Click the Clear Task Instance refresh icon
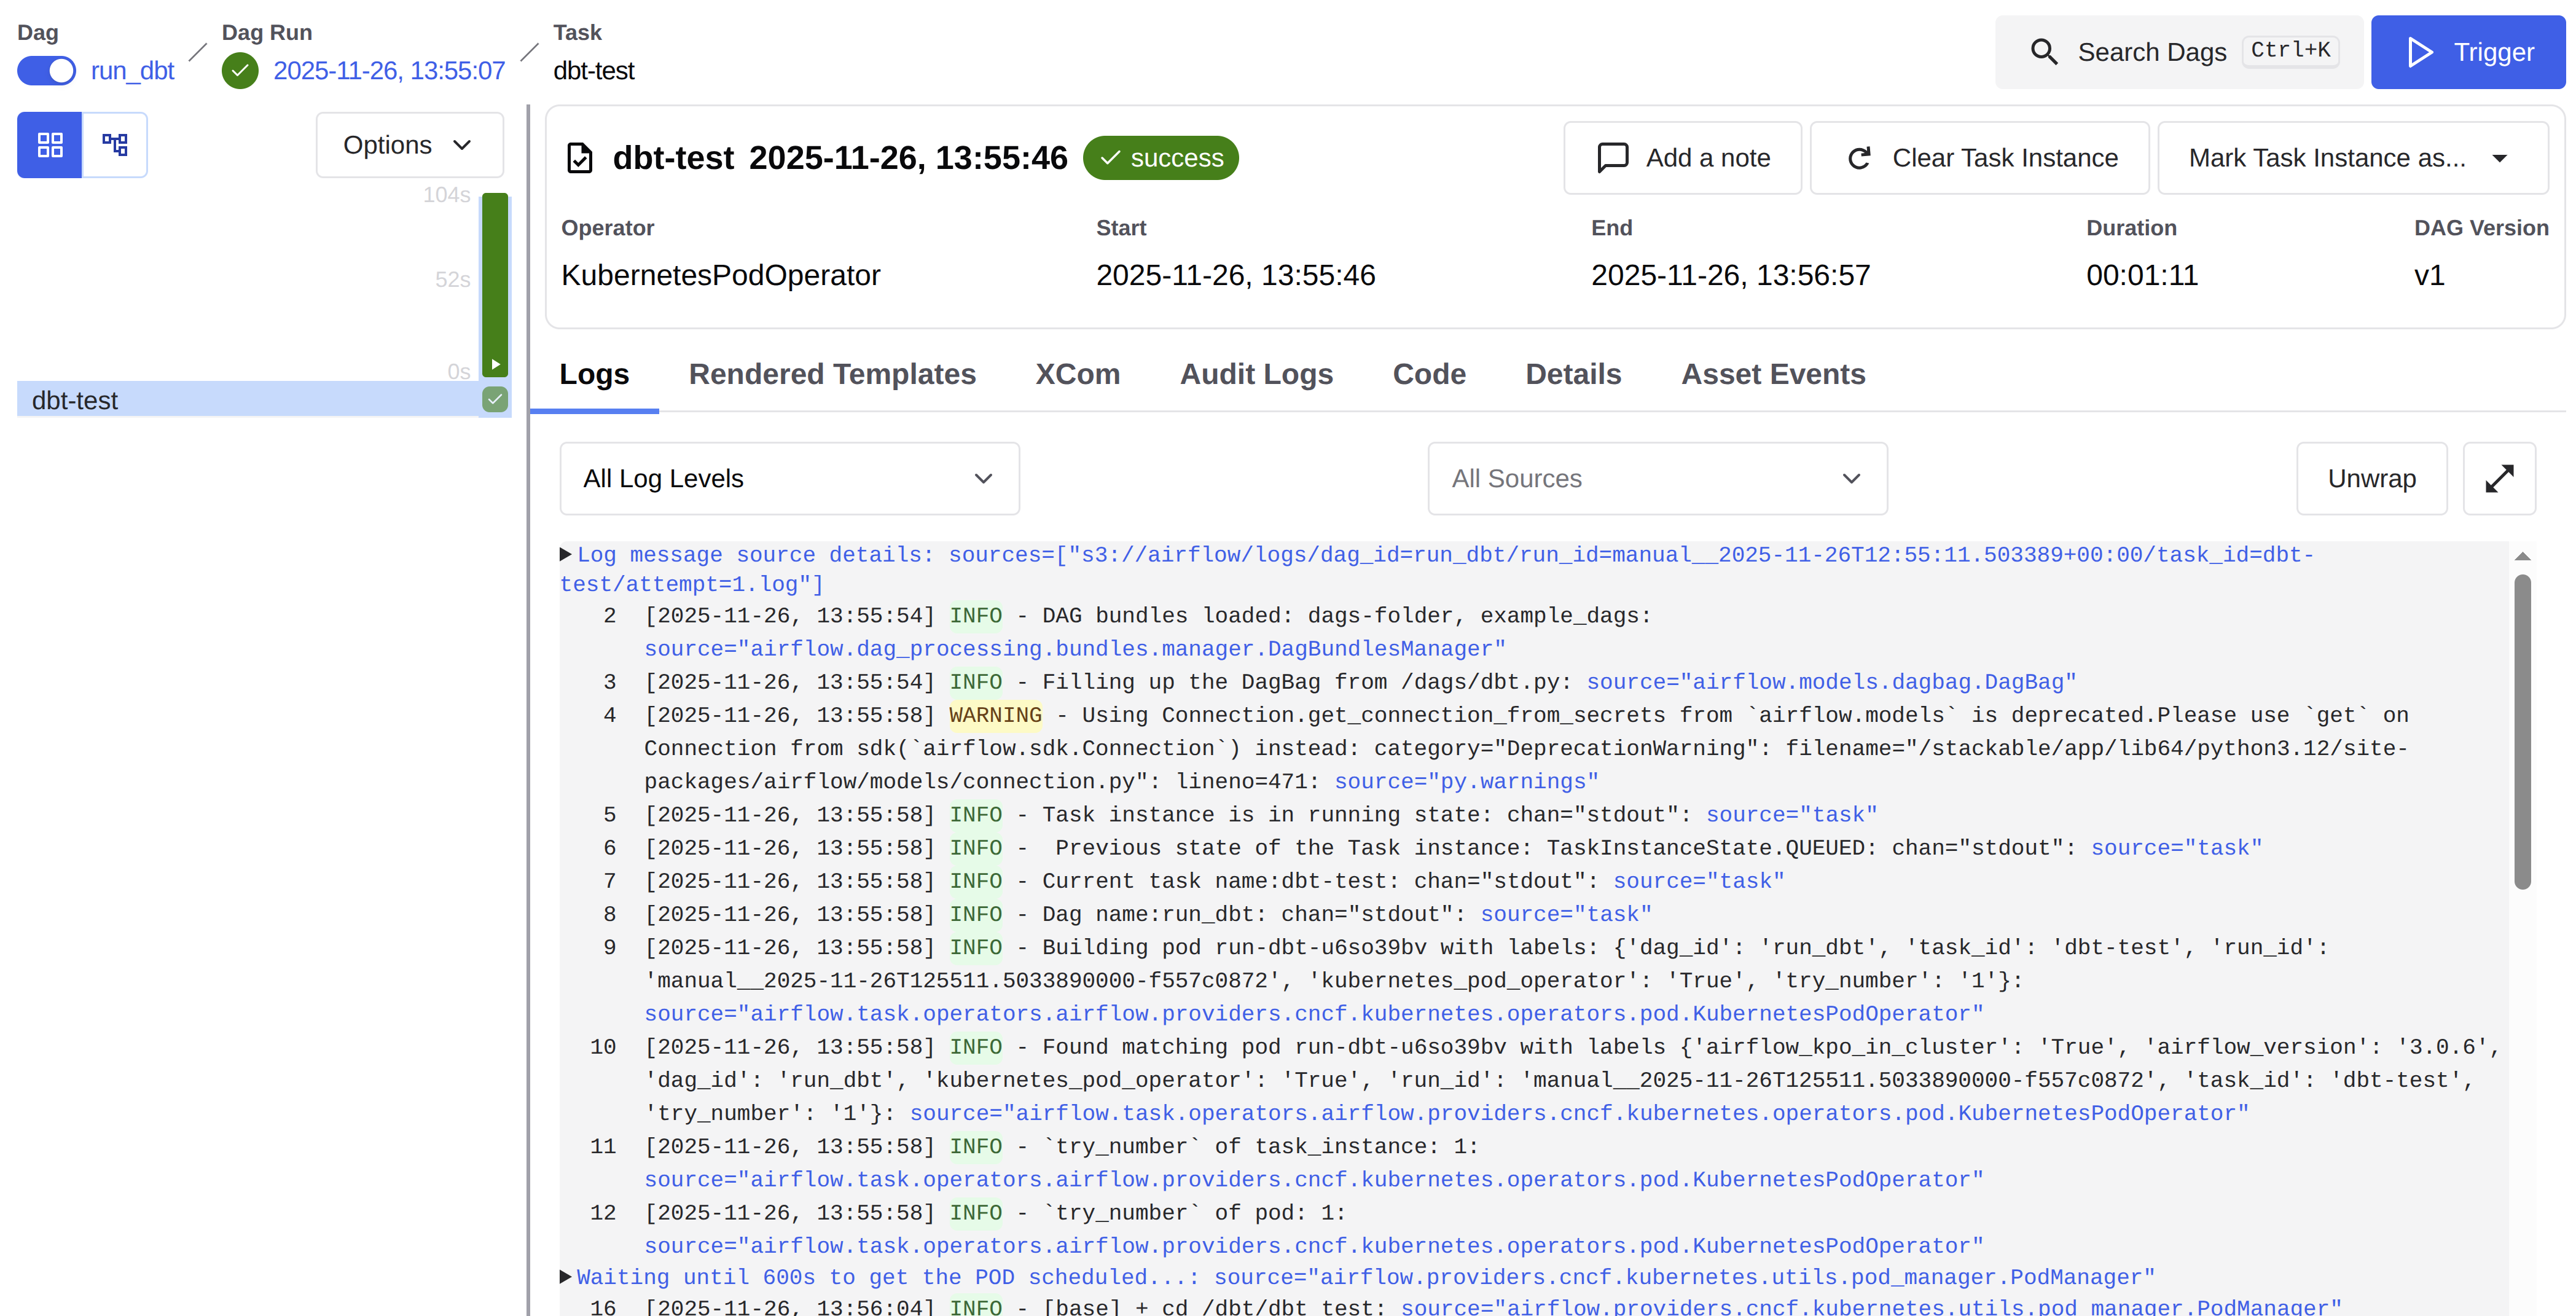This screenshot has width=2576, height=1316. [x=1859, y=158]
